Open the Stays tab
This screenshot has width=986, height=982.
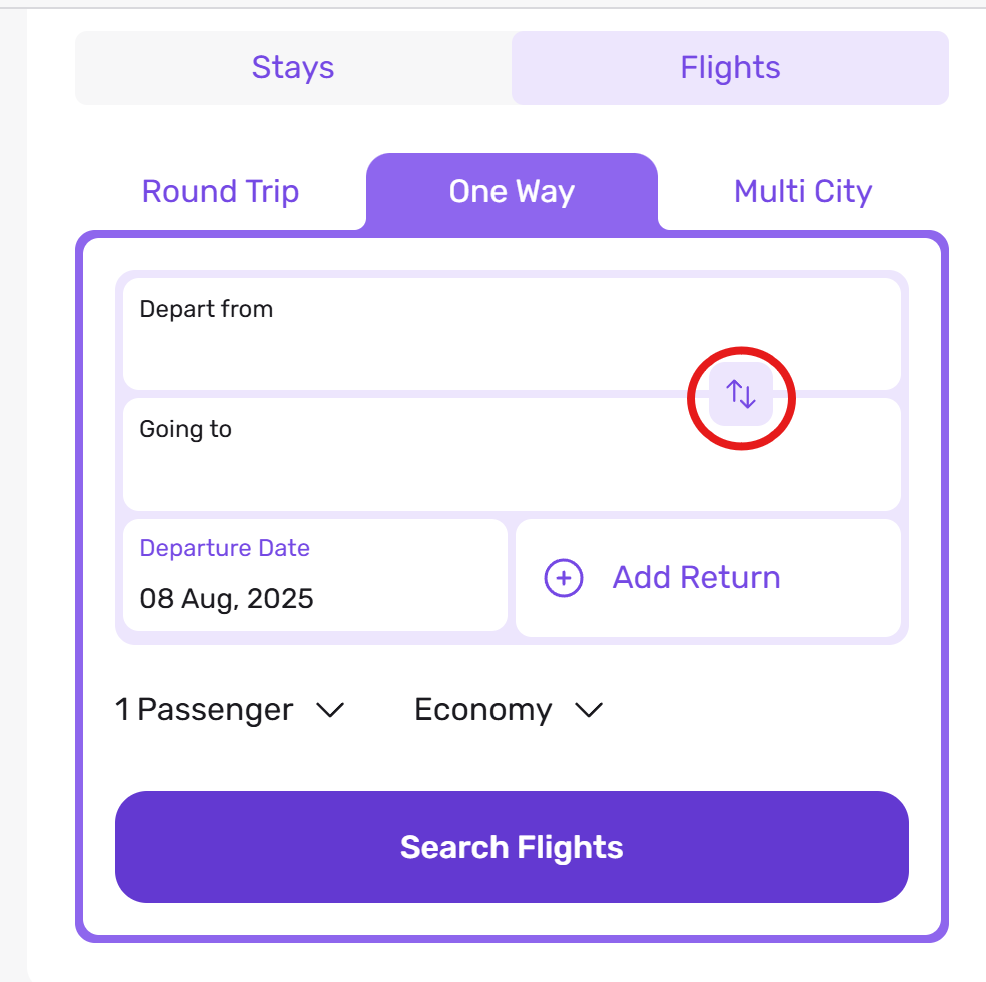[x=293, y=68]
